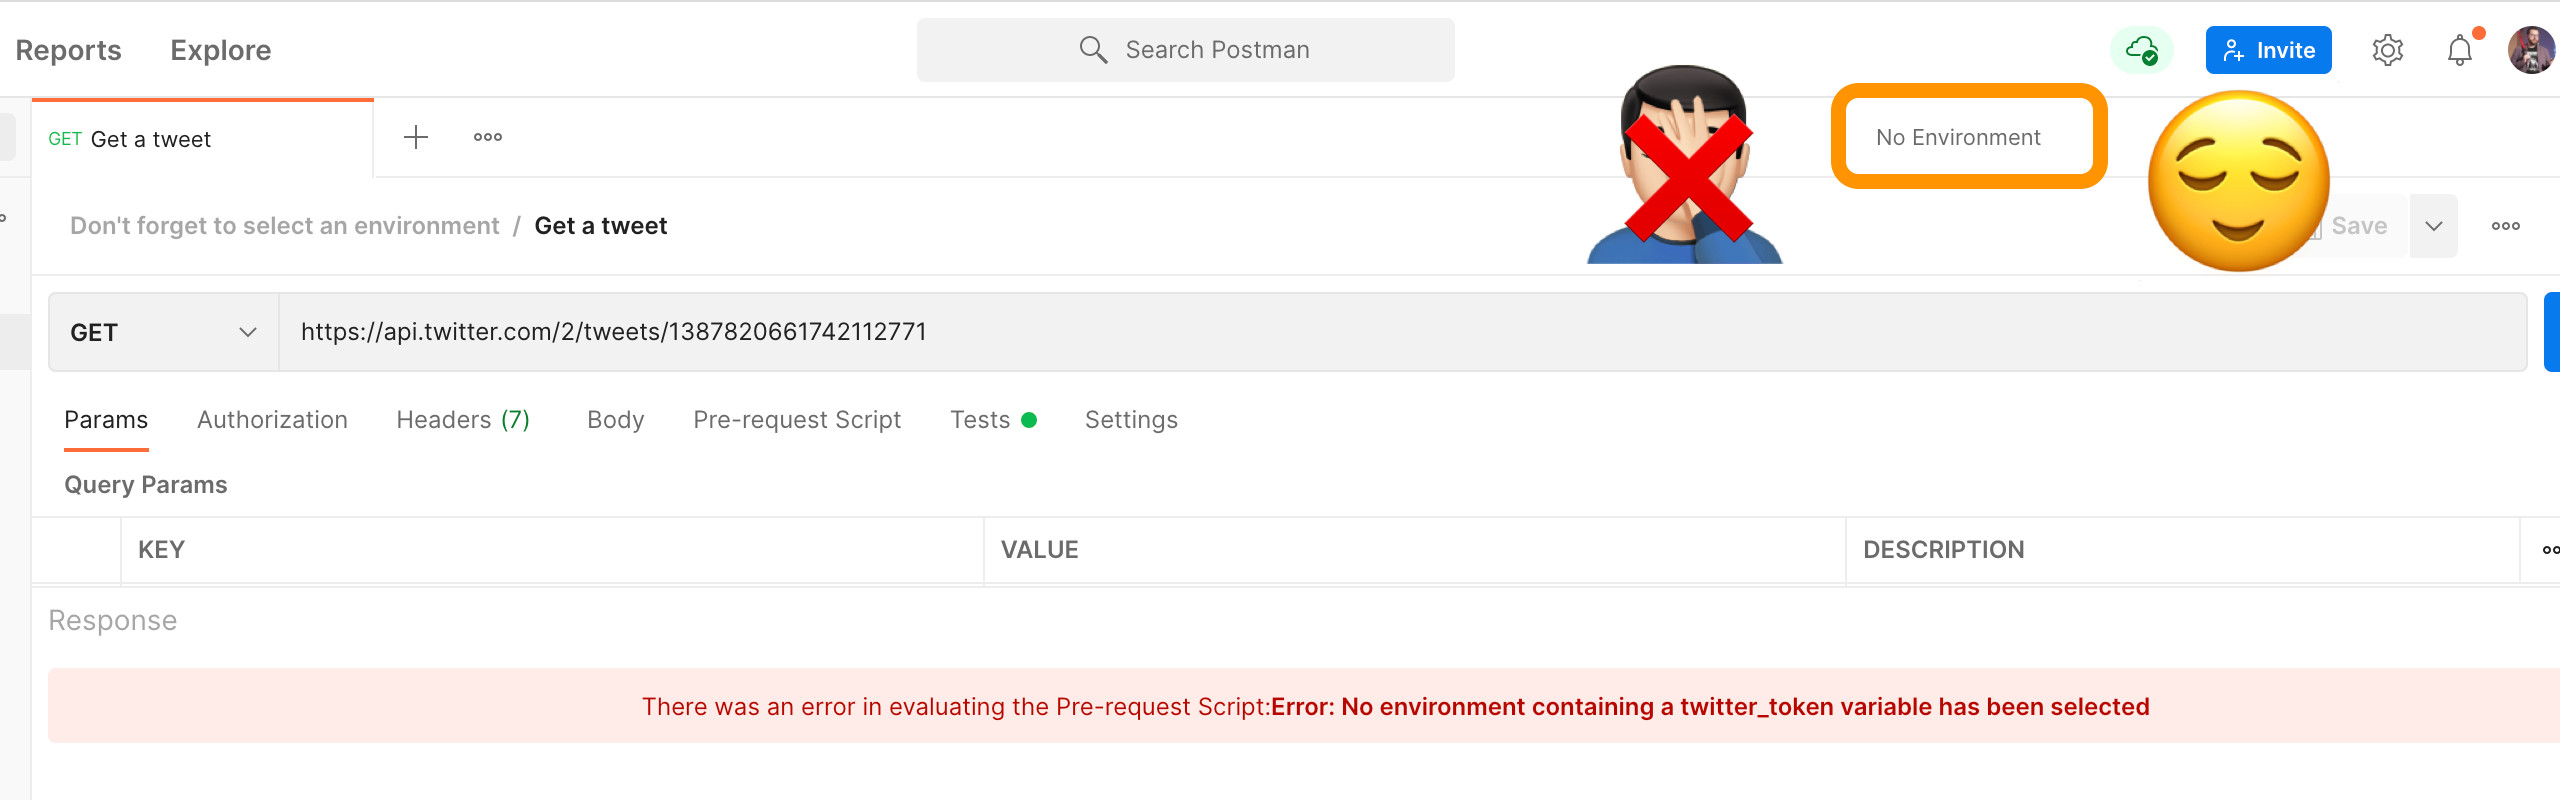Switch to the Headers tab
Image resolution: width=2560 pixels, height=800 pixels.
tap(462, 420)
